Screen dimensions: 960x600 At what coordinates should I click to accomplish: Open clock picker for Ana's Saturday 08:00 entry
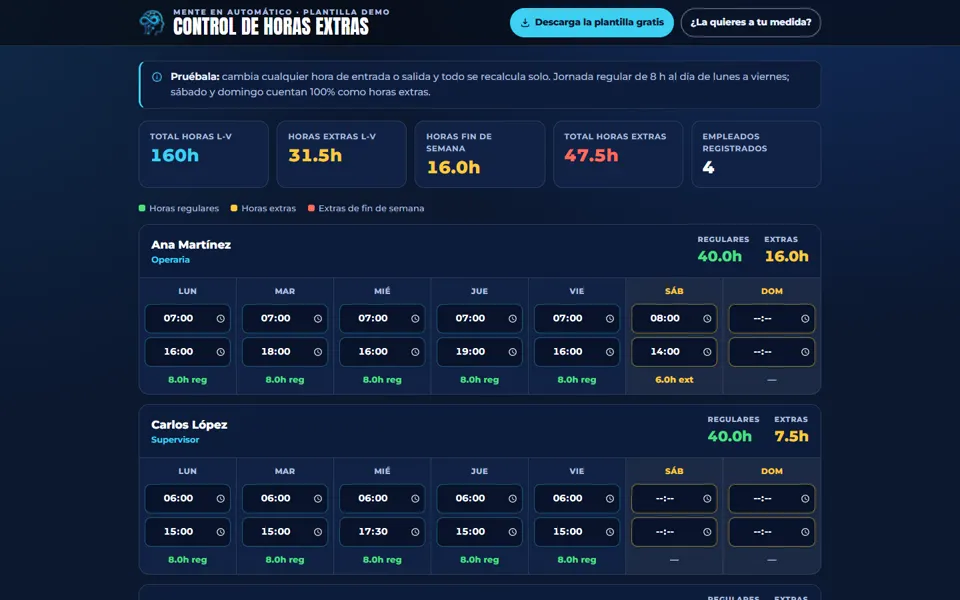707,318
